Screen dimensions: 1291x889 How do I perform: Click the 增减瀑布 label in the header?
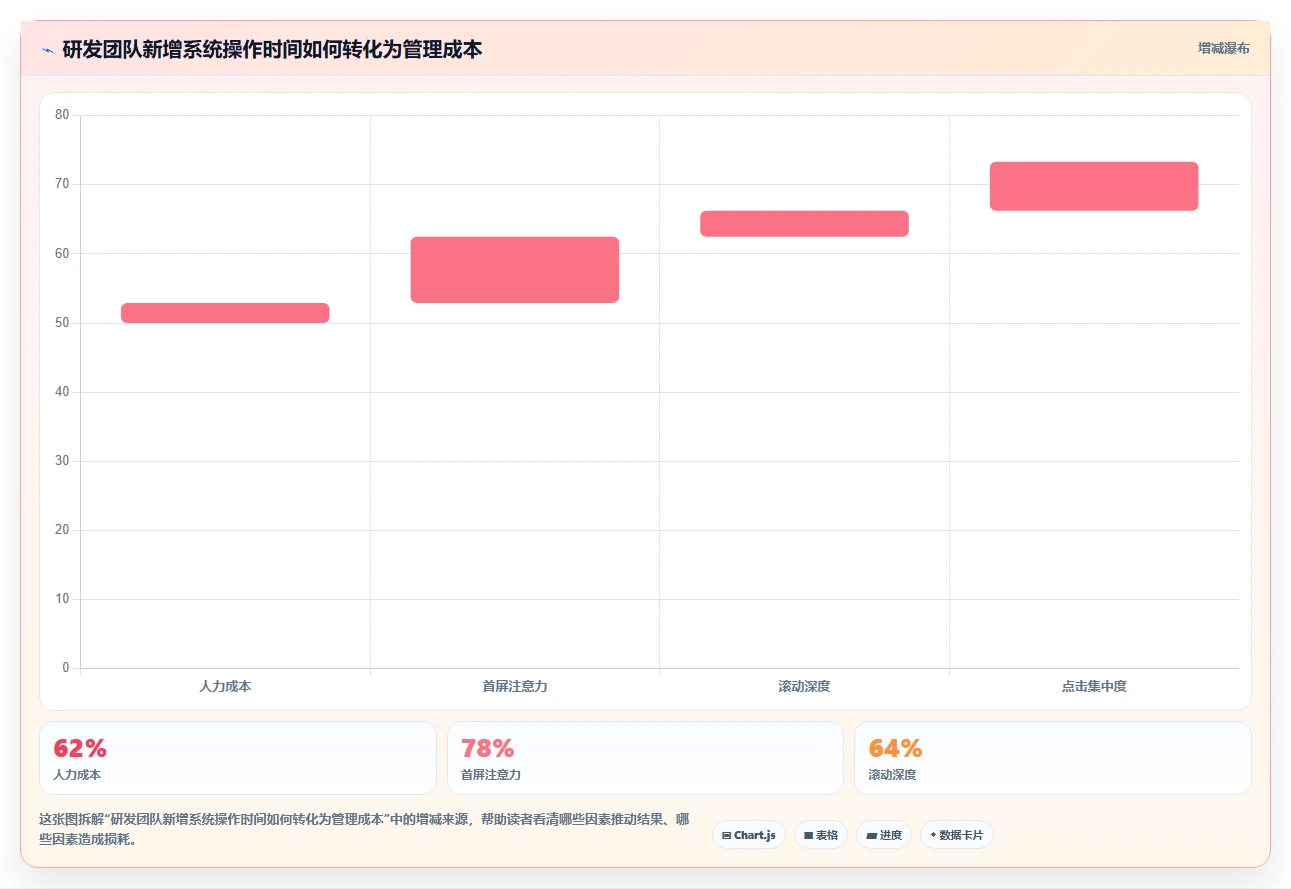tap(1224, 48)
